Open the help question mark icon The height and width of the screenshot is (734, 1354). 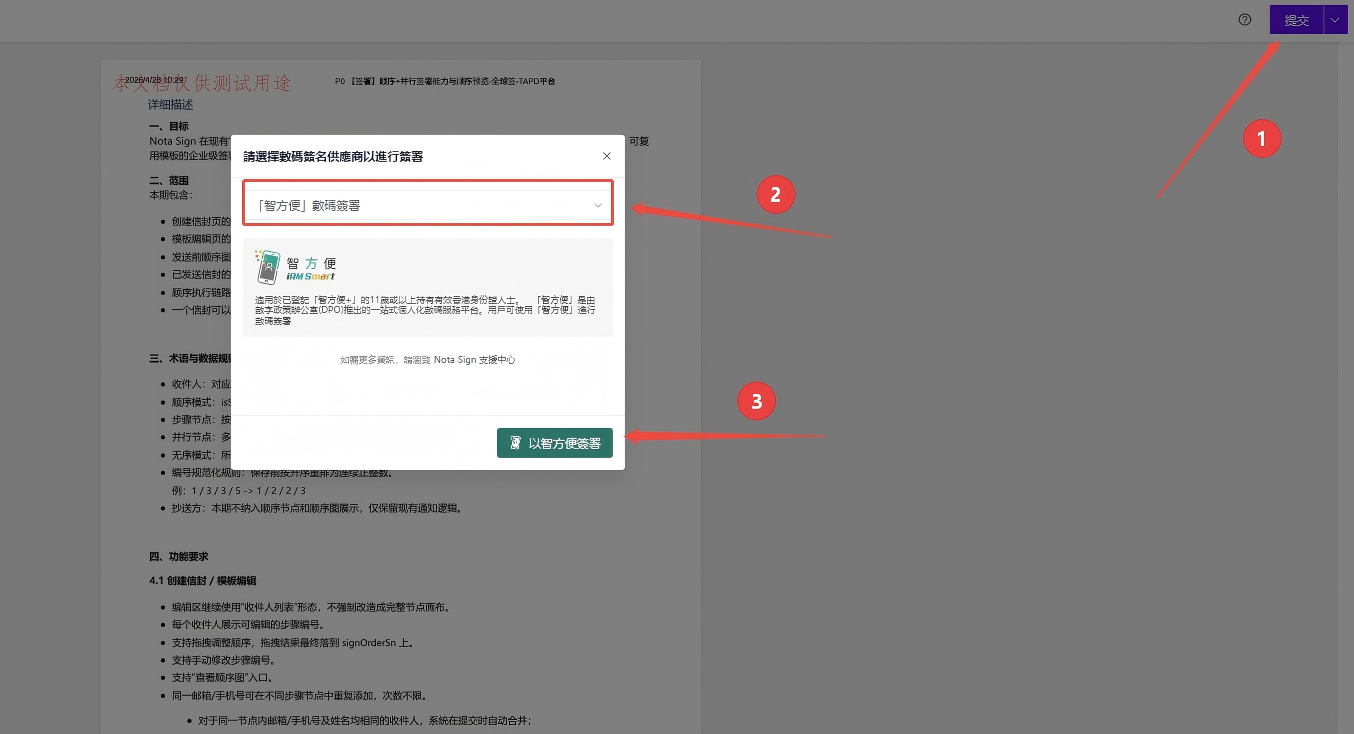click(x=1245, y=19)
